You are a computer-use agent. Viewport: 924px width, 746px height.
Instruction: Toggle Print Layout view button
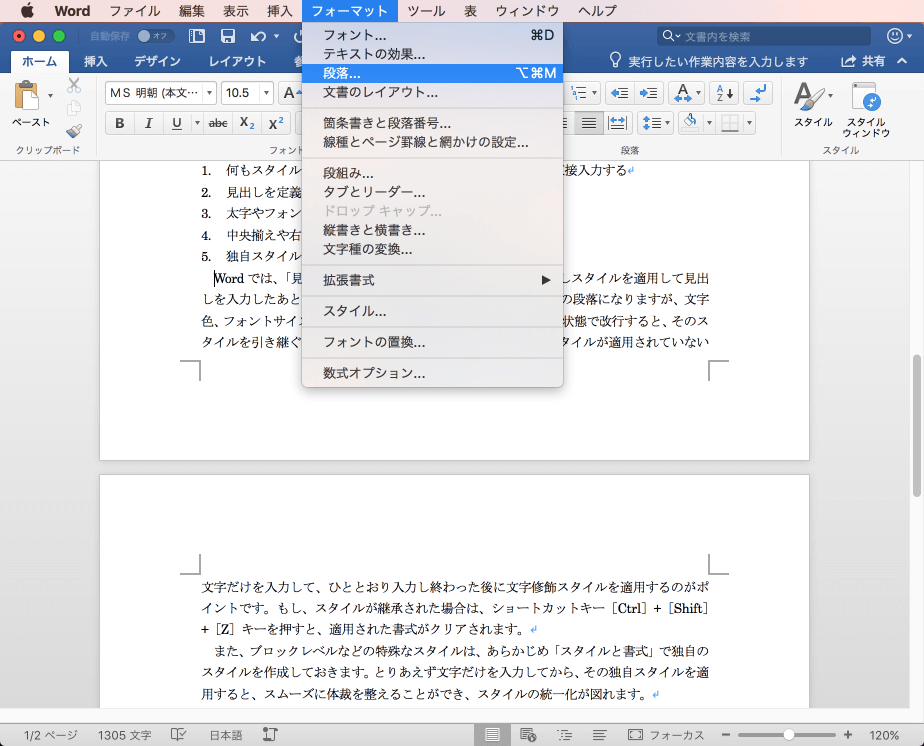click(x=492, y=735)
